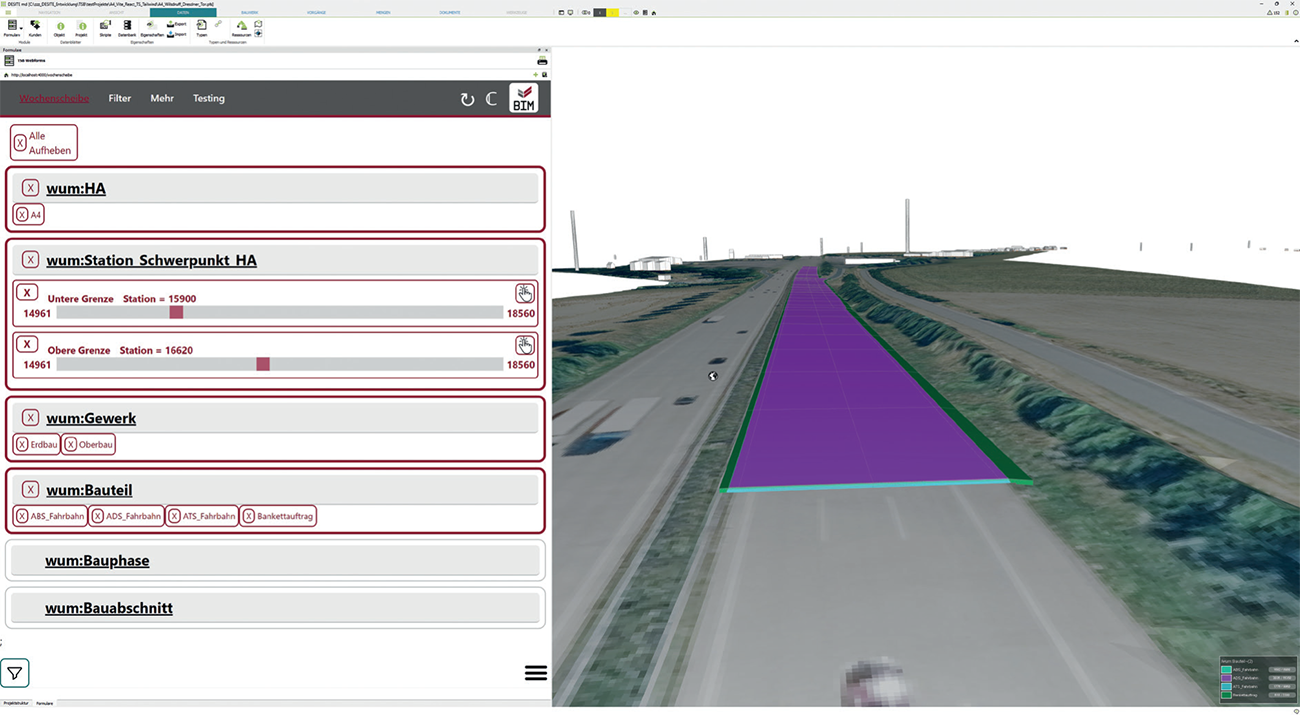Clear the A4 filter chip under wum:HA

pyautogui.click(x=22, y=214)
